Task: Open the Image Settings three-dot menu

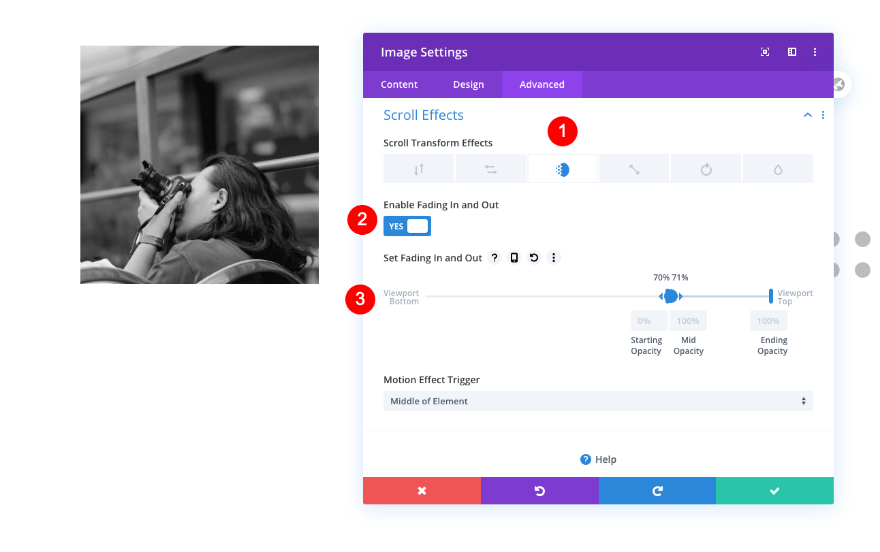Action: pyautogui.click(x=815, y=52)
